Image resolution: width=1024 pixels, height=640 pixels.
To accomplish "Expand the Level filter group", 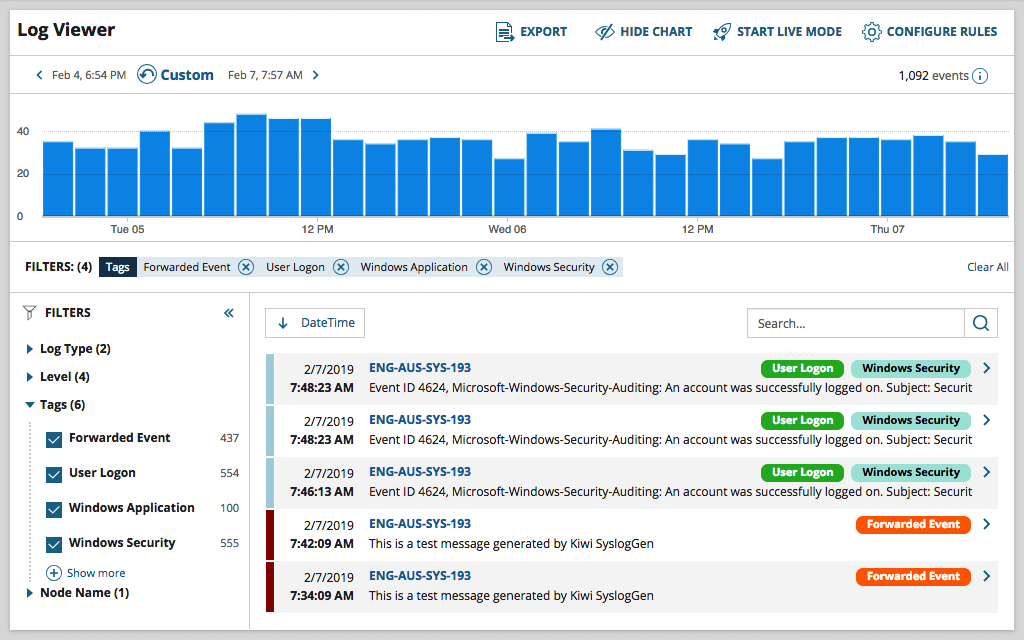I will [x=29, y=377].
